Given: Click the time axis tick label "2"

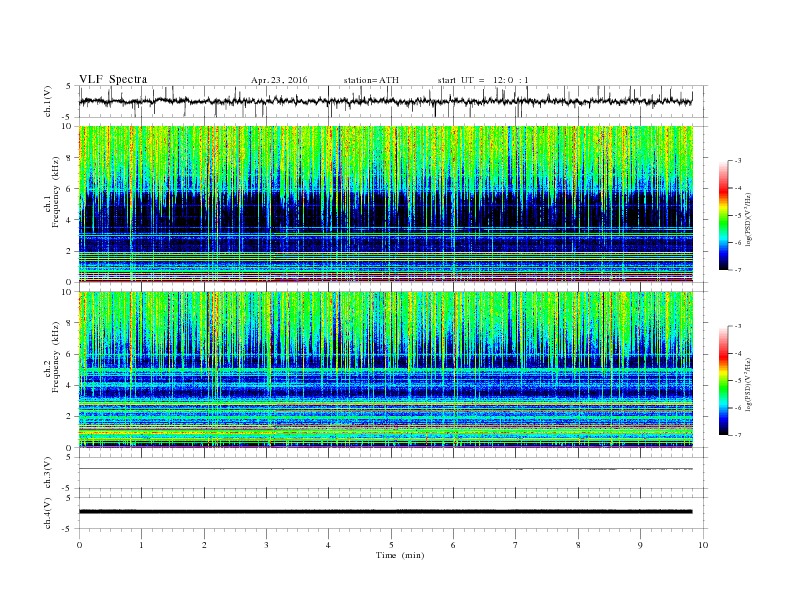Looking at the screenshot, I should click(x=204, y=545).
